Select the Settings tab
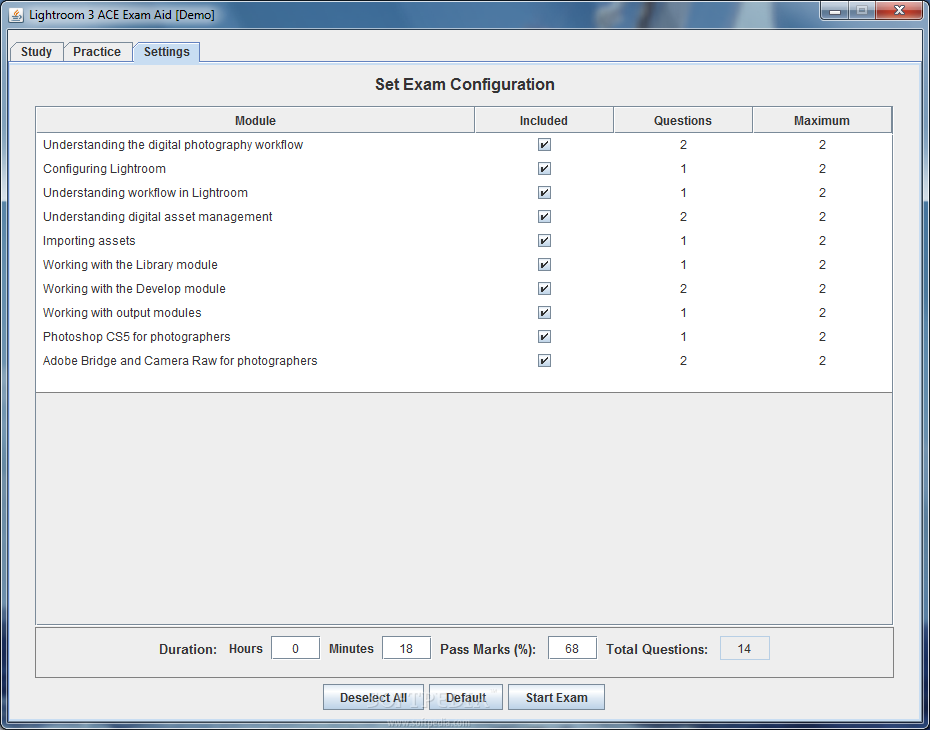The height and width of the screenshot is (730, 930). point(167,52)
